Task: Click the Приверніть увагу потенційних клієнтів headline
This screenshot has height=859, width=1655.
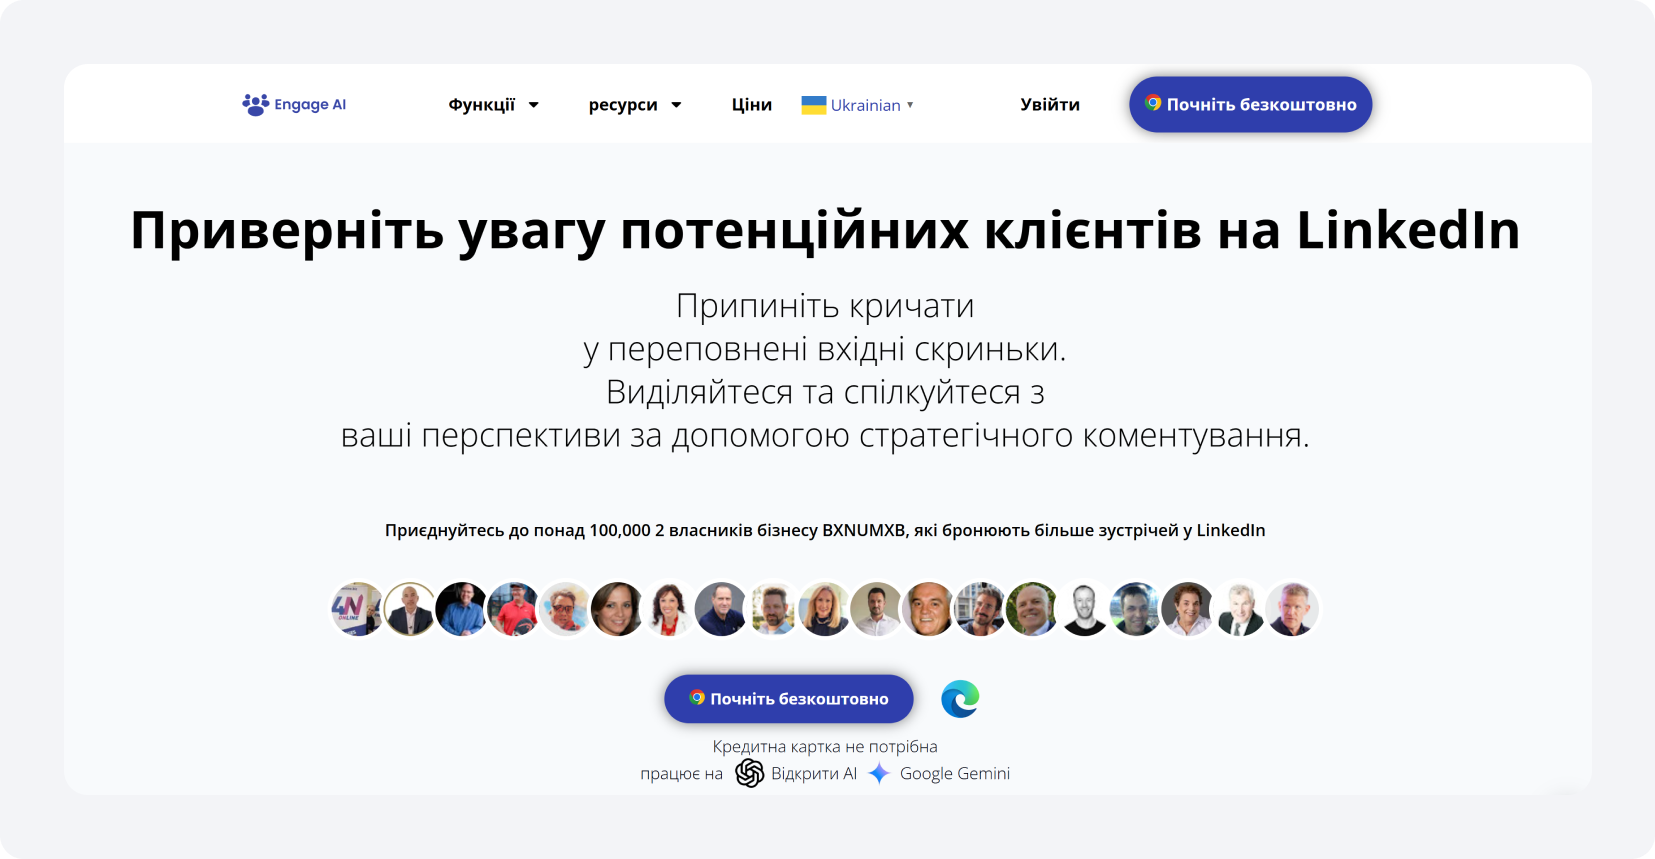Action: (x=825, y=230)
